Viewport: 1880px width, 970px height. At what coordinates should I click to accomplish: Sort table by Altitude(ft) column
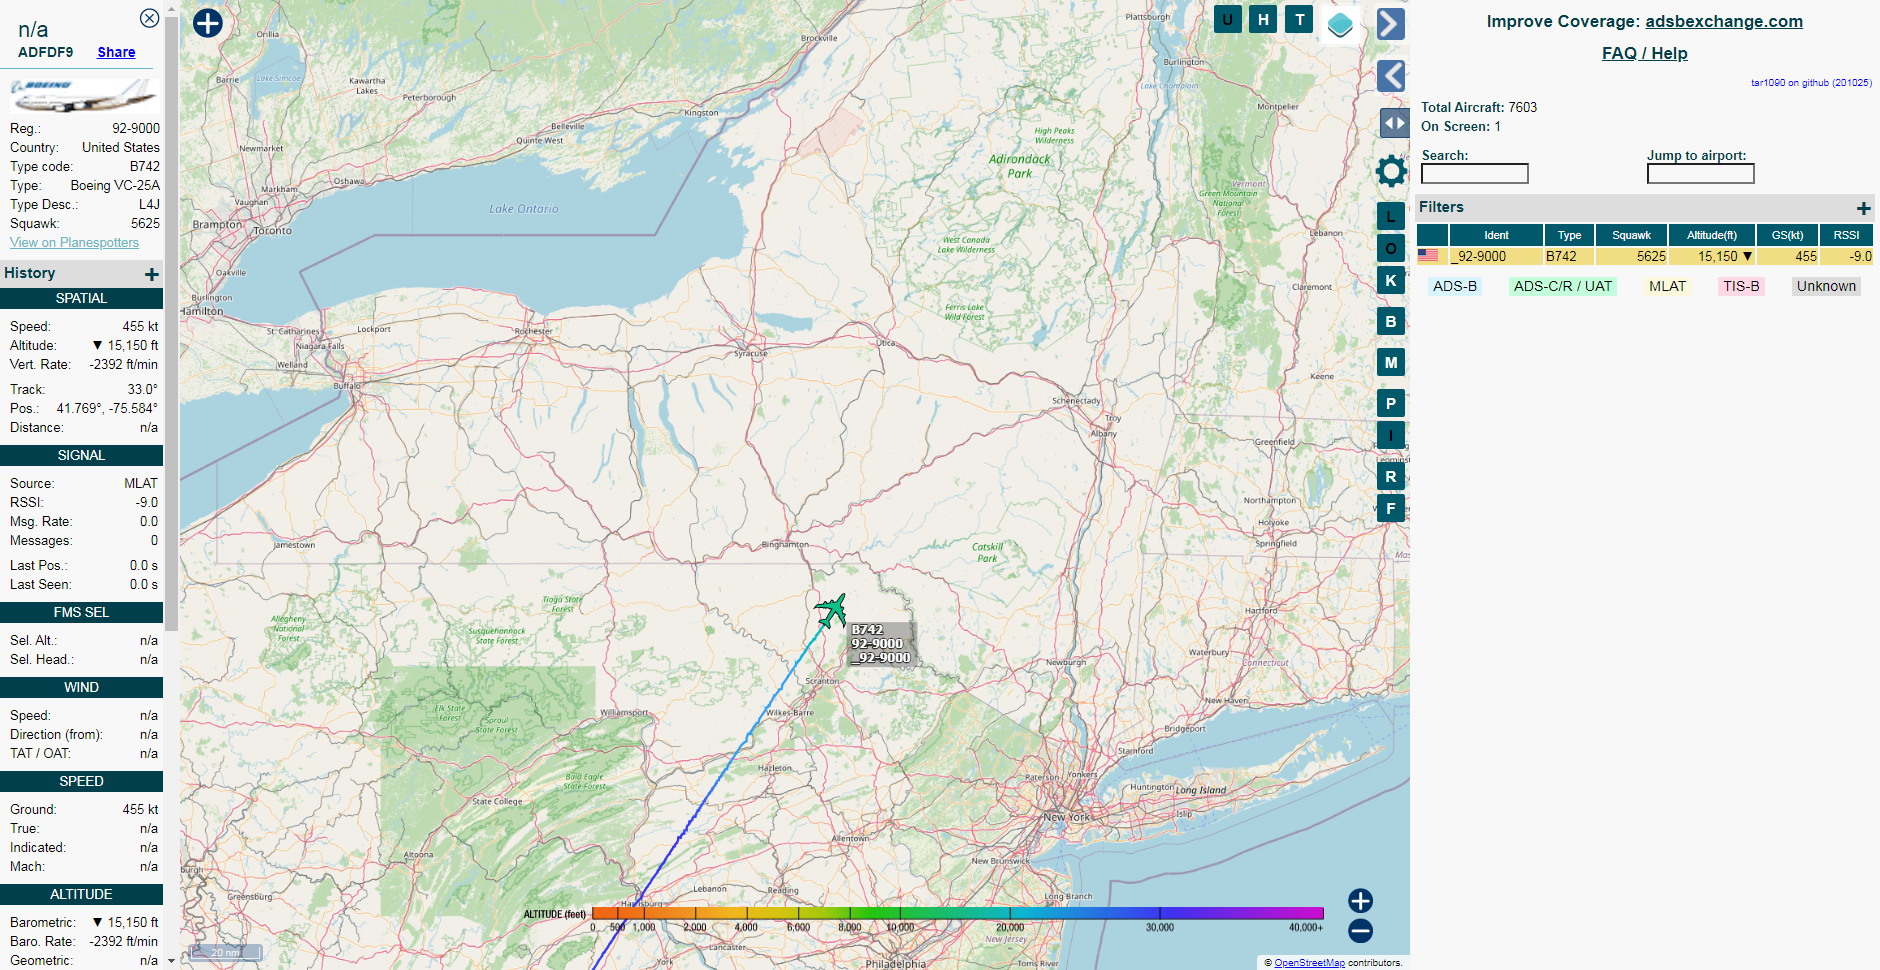click(x=1712, y=235)
